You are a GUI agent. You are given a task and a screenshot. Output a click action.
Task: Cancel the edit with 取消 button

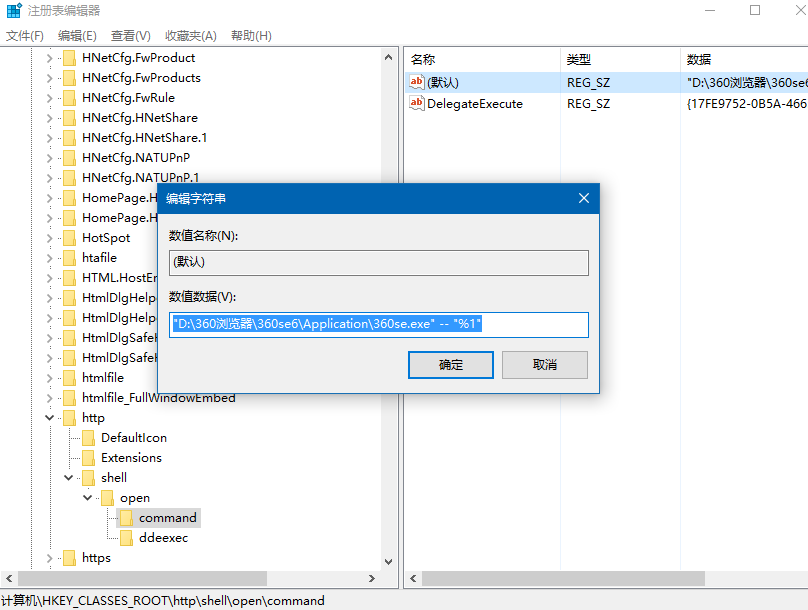[545, 365]
